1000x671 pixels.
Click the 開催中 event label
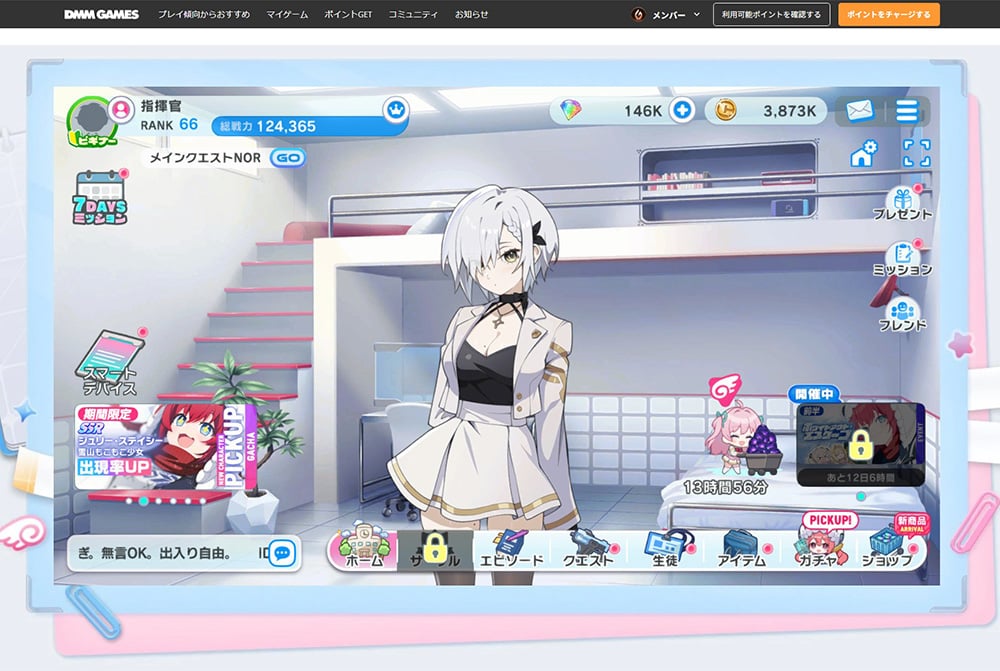(x=814, y=394)
